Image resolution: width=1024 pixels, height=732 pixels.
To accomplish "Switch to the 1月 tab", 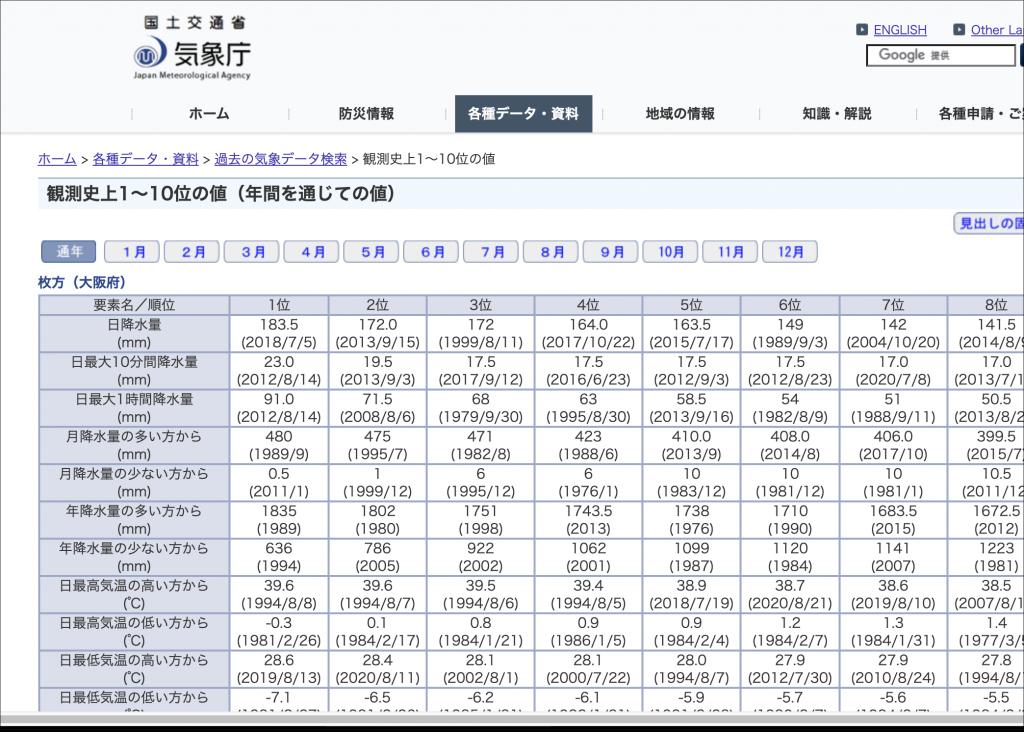I will click(x=132, y=252).
